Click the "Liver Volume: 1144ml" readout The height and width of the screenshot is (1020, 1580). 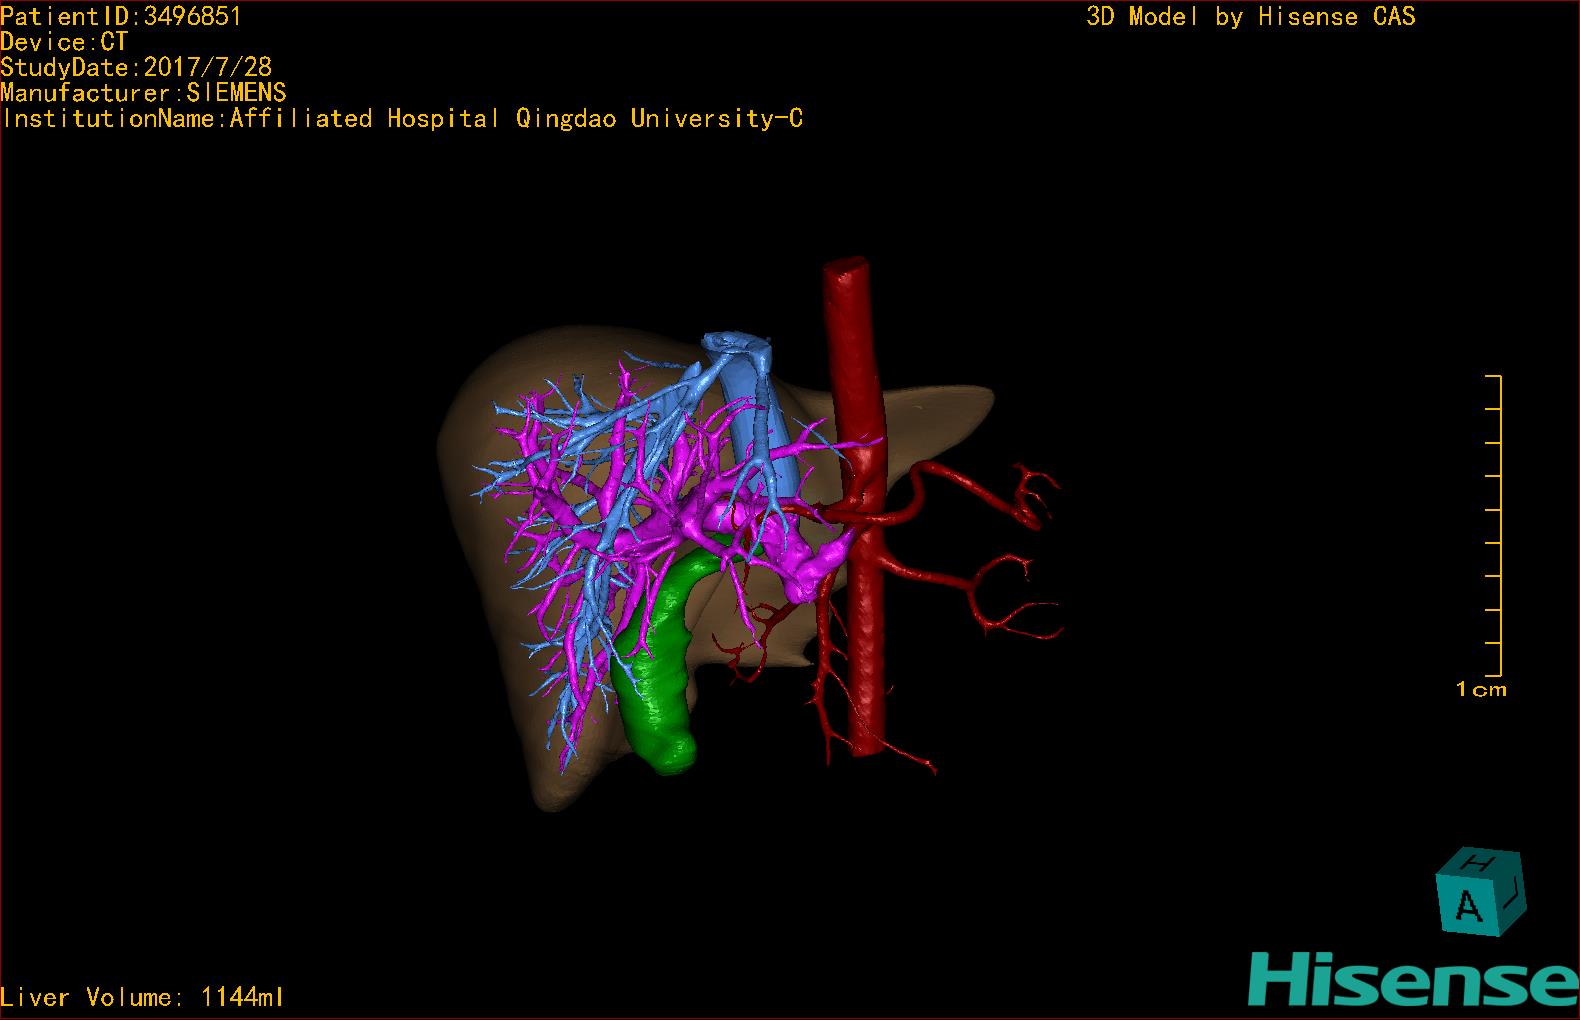(x=142, y=997)
